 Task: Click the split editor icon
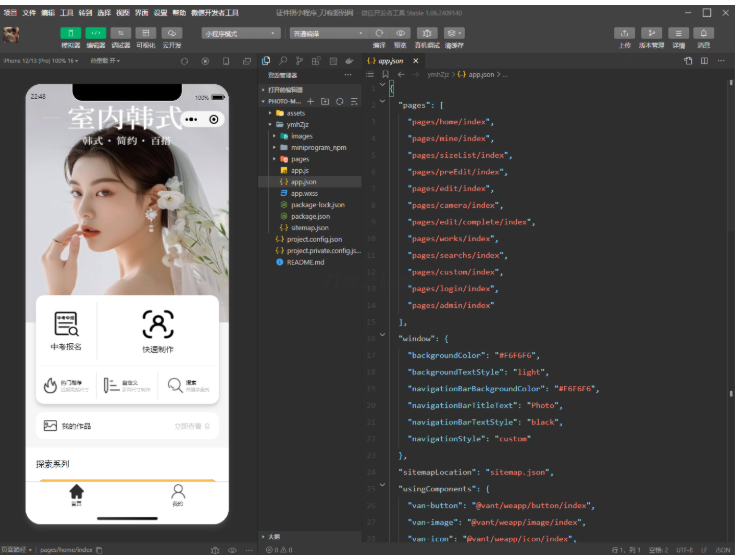coord(704,61)
